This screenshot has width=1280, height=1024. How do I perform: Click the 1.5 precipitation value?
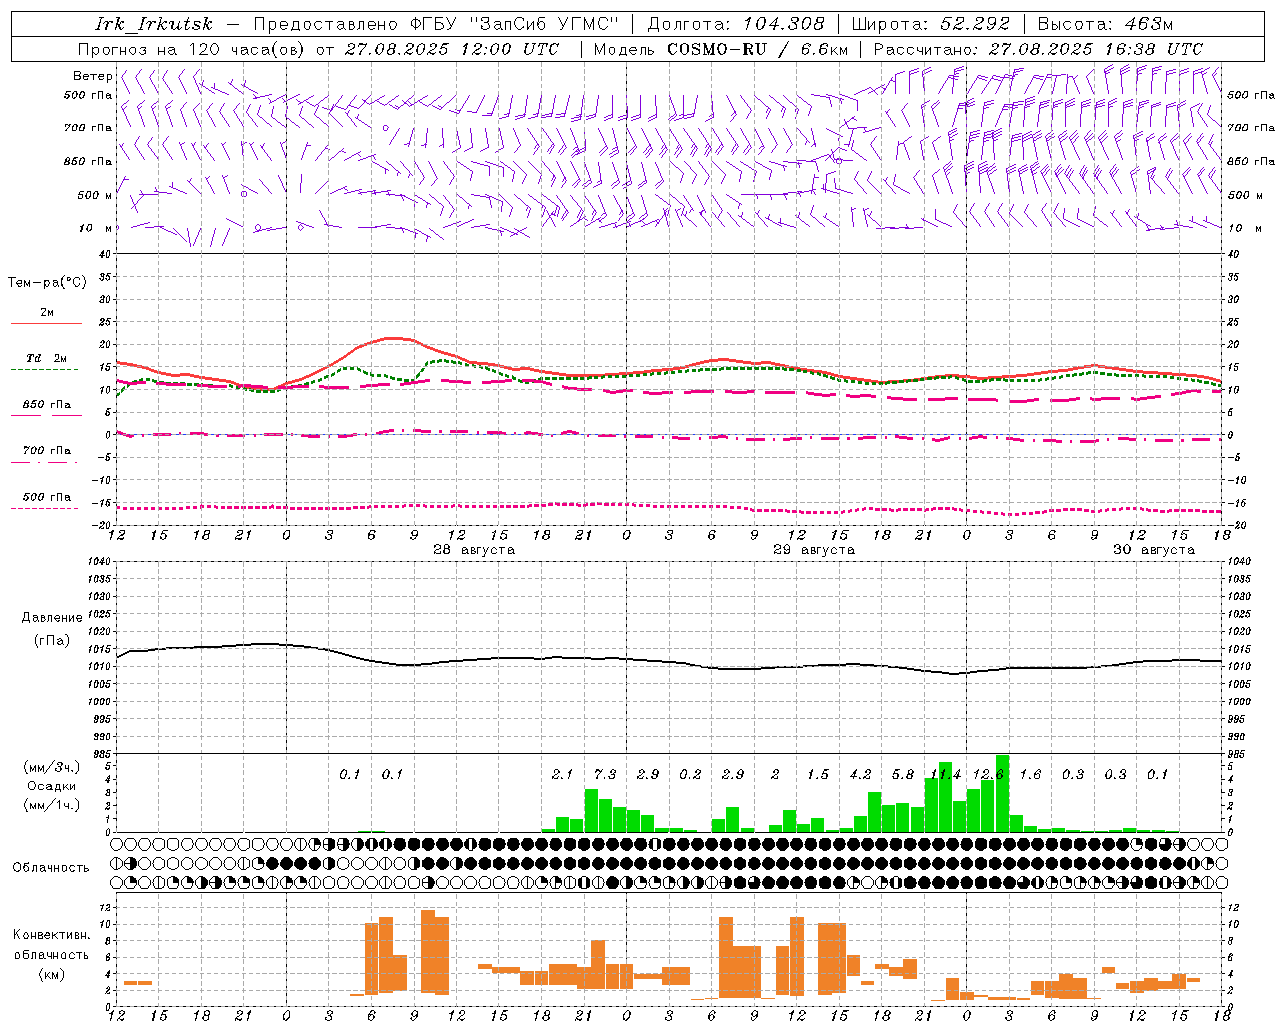point(818,775)
